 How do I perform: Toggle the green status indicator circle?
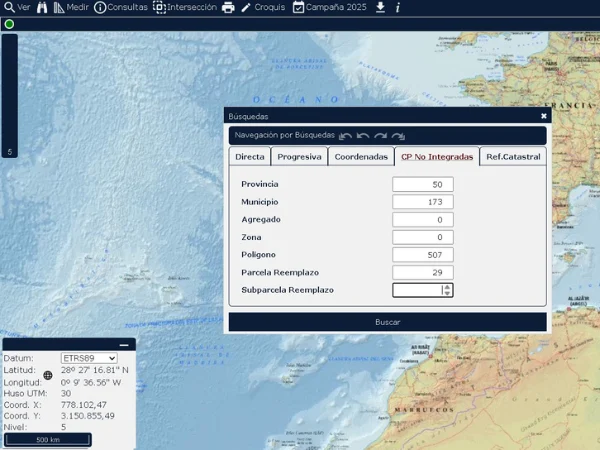click(10, 24)
